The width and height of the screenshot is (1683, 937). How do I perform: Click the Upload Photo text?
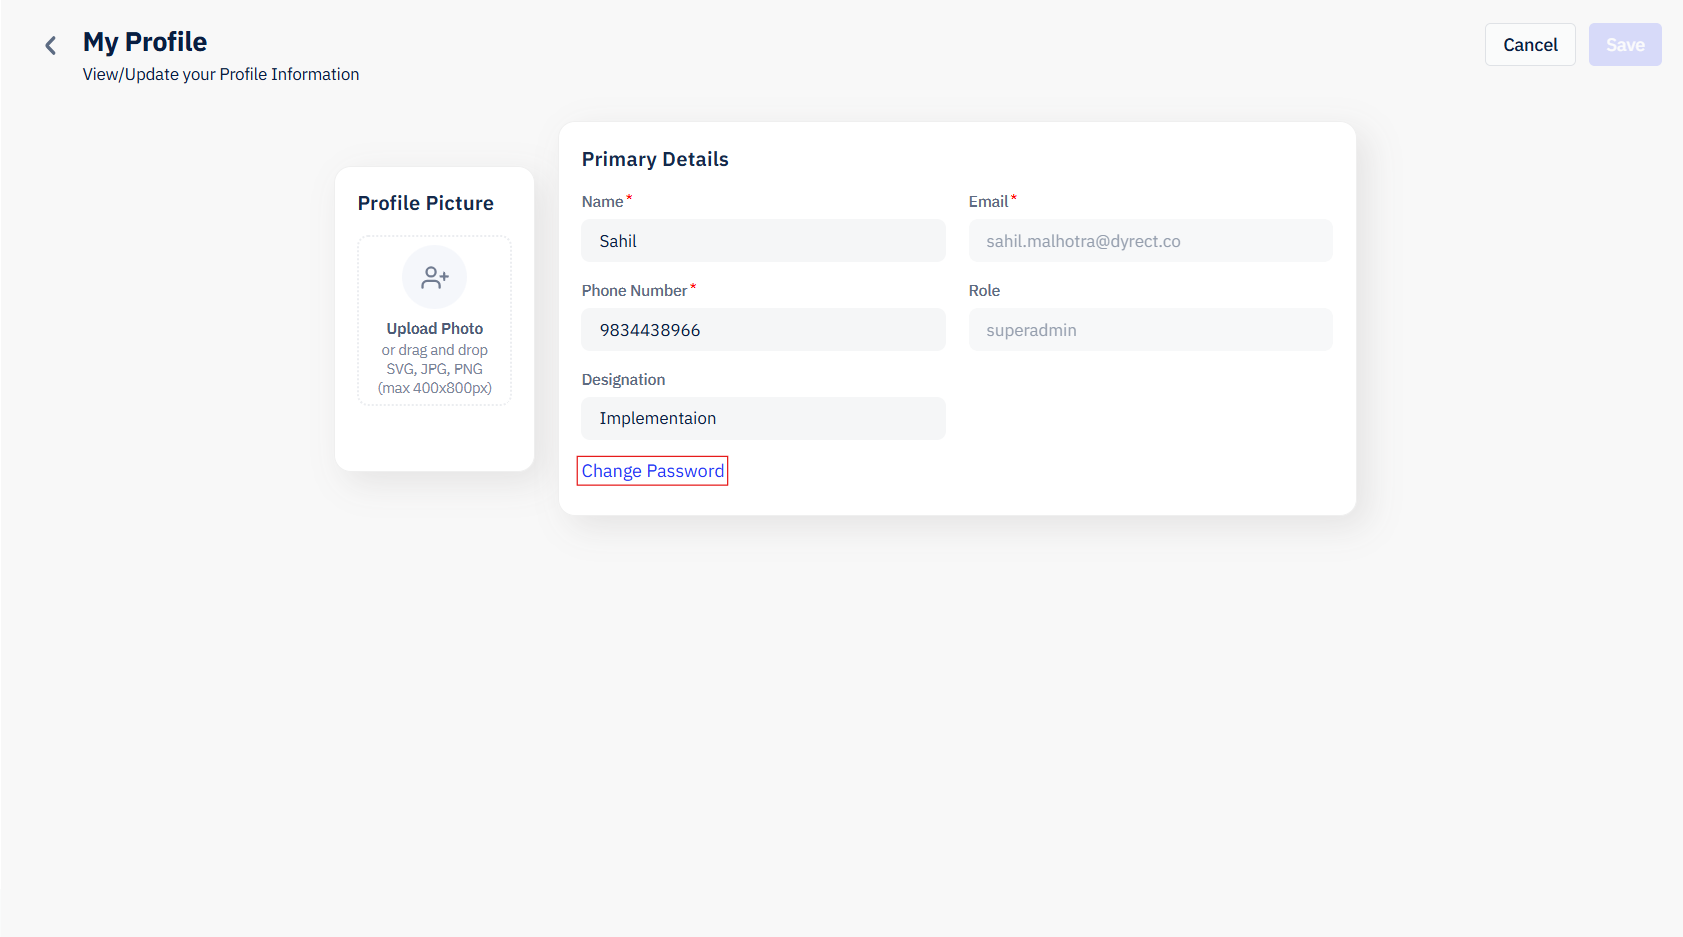tap(435, 328)
